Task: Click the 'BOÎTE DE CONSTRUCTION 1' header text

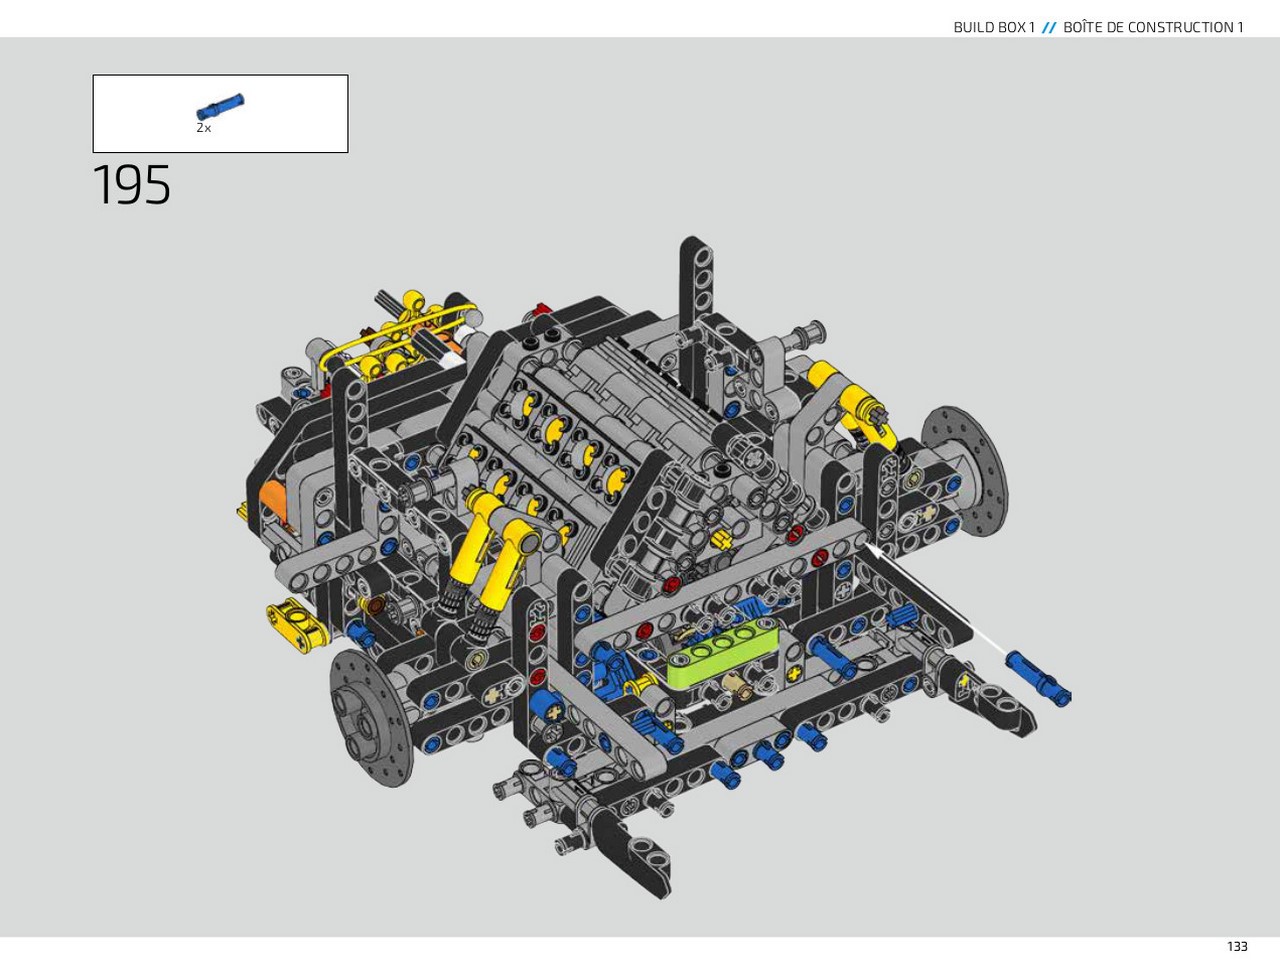Action: pos(1153,27)
